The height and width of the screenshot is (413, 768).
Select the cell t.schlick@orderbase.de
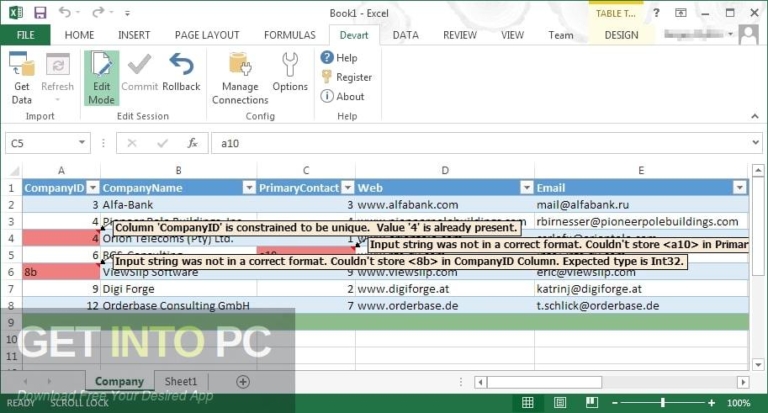[x=641, y=306]
